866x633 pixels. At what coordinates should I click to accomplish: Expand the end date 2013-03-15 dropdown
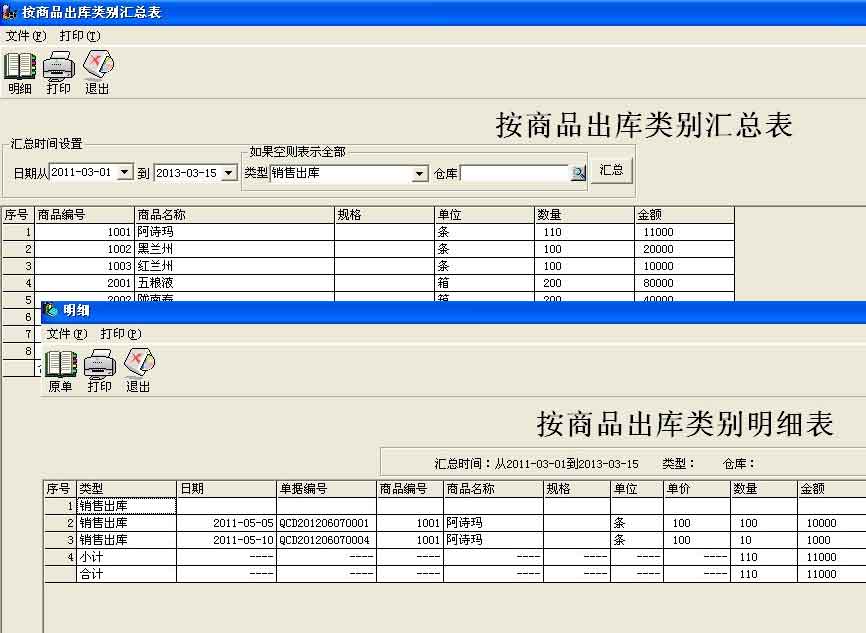[229, 173]
